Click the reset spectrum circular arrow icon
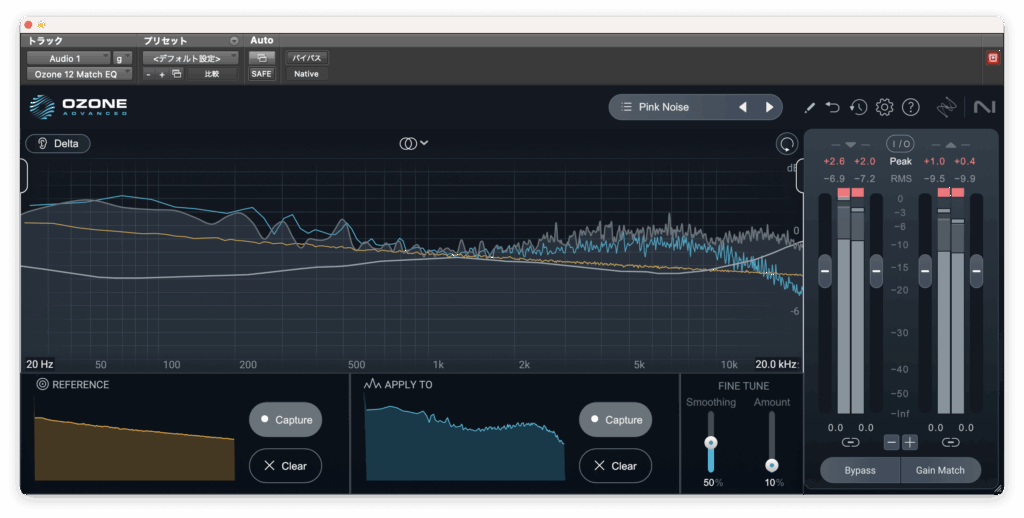The image size is (1024, 518). tap(787, 144)
